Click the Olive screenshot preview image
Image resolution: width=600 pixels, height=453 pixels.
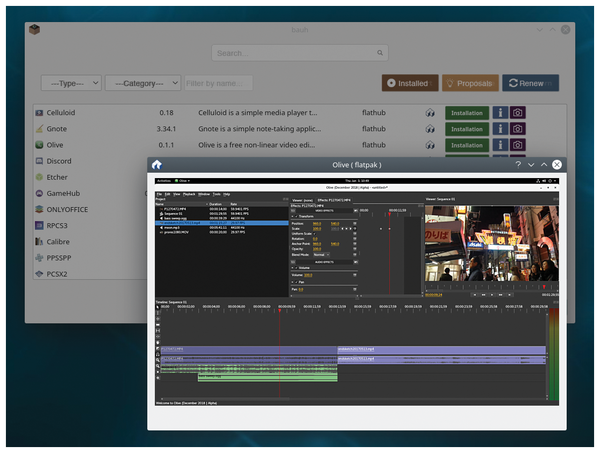tap(357, 292)
